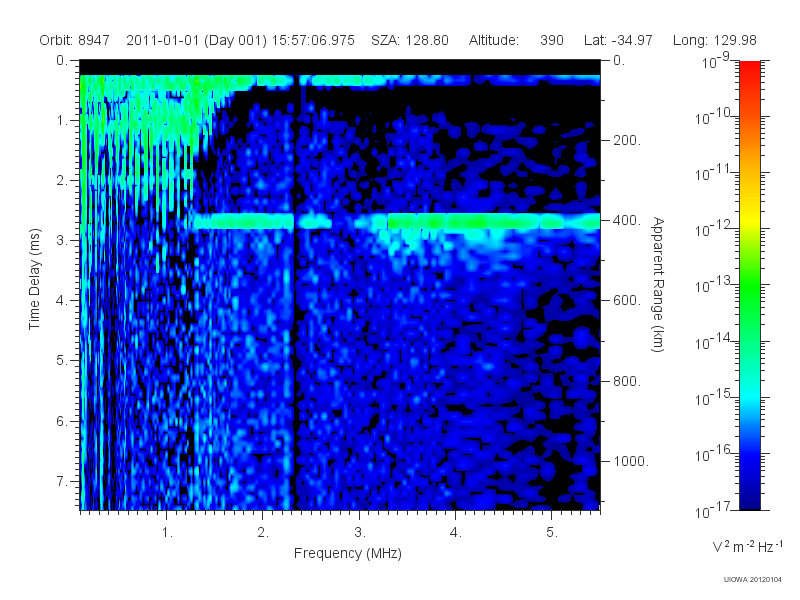The width and height of the screenshot is (800, 600).
Task: Click the apparent range tick label '0.'
Action: pos(619,60)
